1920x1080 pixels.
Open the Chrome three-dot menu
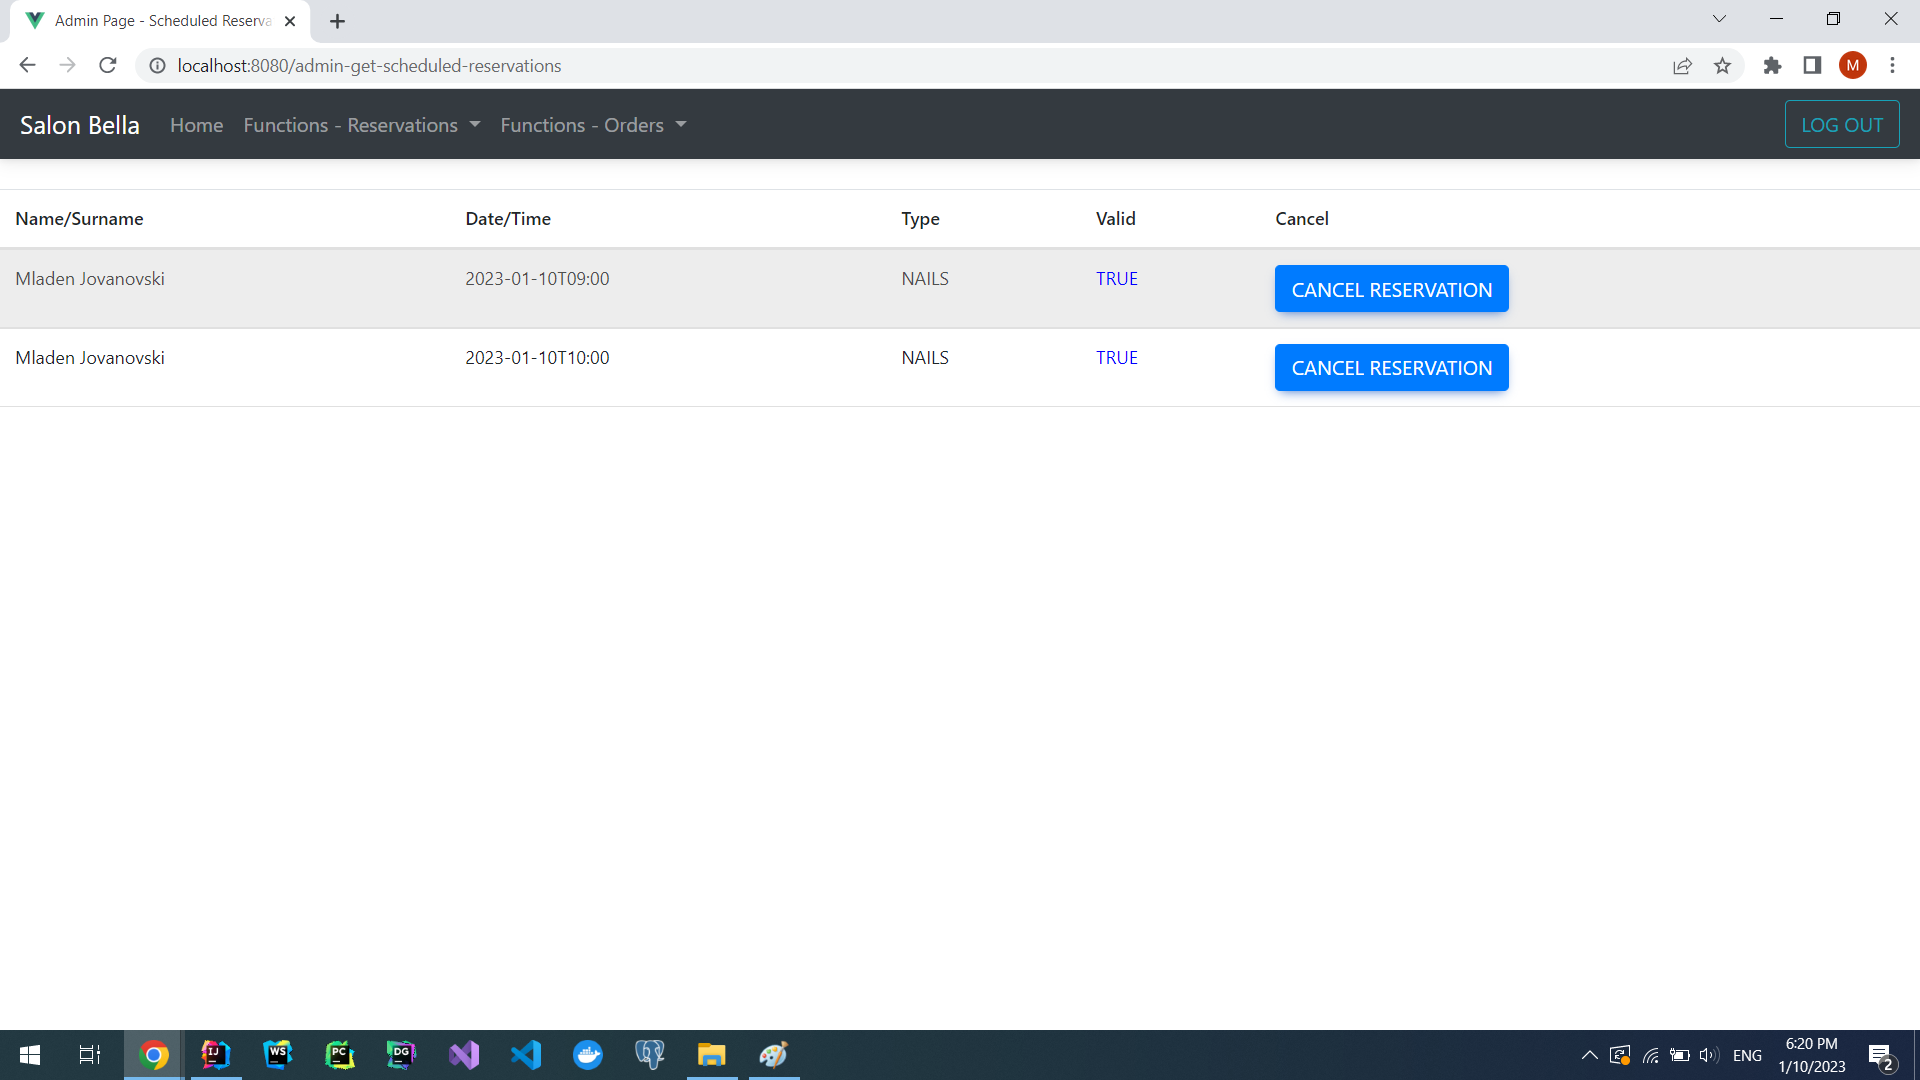pos(1892,66)
